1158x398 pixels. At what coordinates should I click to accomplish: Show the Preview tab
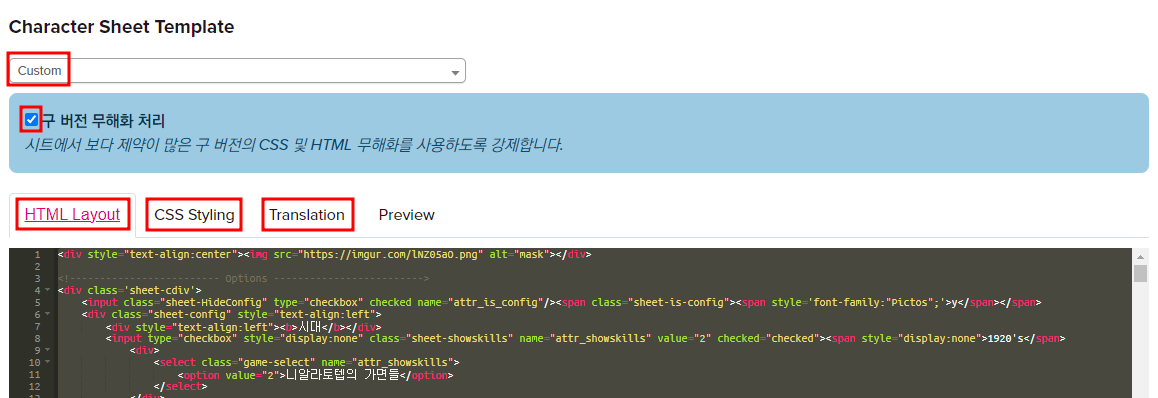tap(406, 215)
